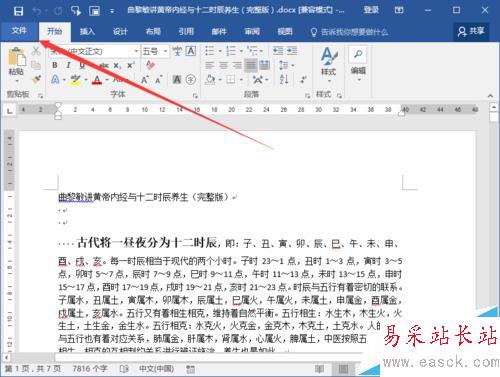This screenshot has width=500, height=377.
Task: Click the paragraph shading paint bucket
Action: (x=210, y=79)
